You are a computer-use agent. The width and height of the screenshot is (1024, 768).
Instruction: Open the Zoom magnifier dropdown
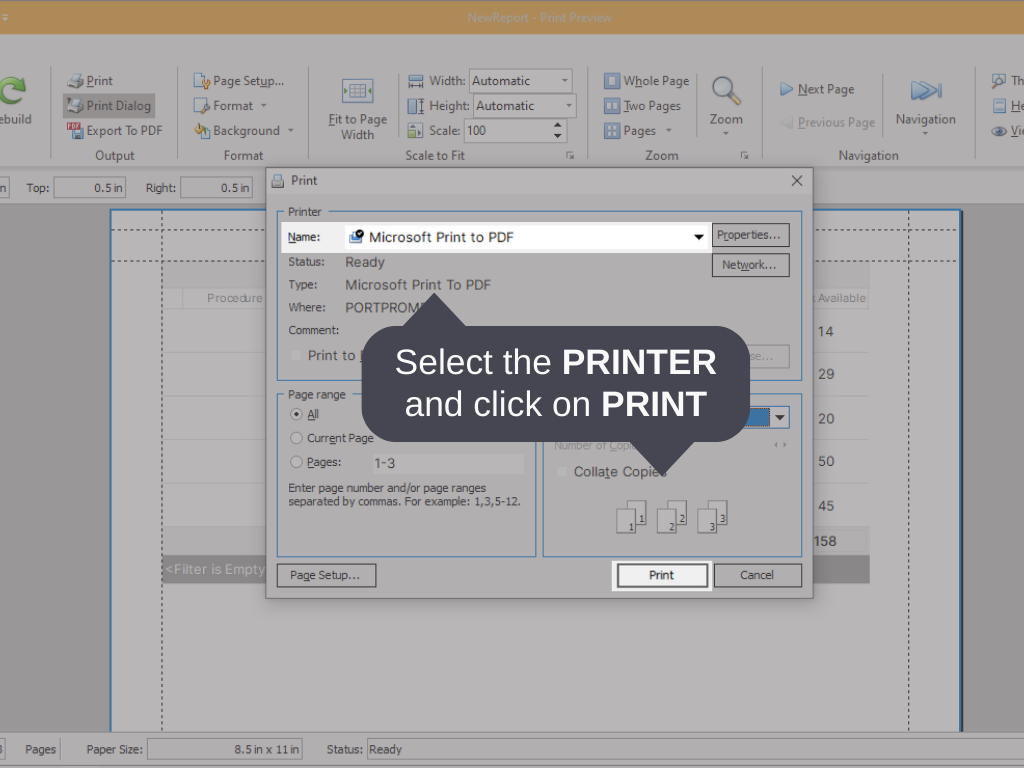pyautogui.click(x=726, y=106)
